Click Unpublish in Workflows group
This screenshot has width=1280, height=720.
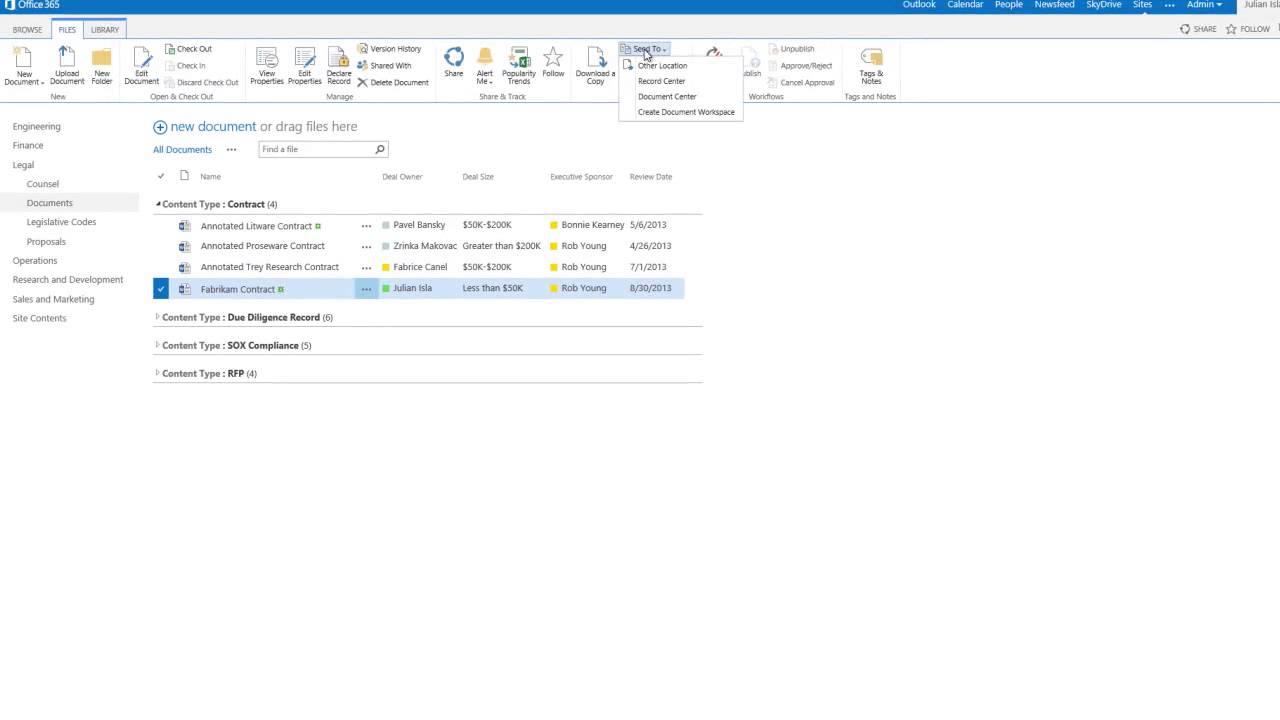791,49
